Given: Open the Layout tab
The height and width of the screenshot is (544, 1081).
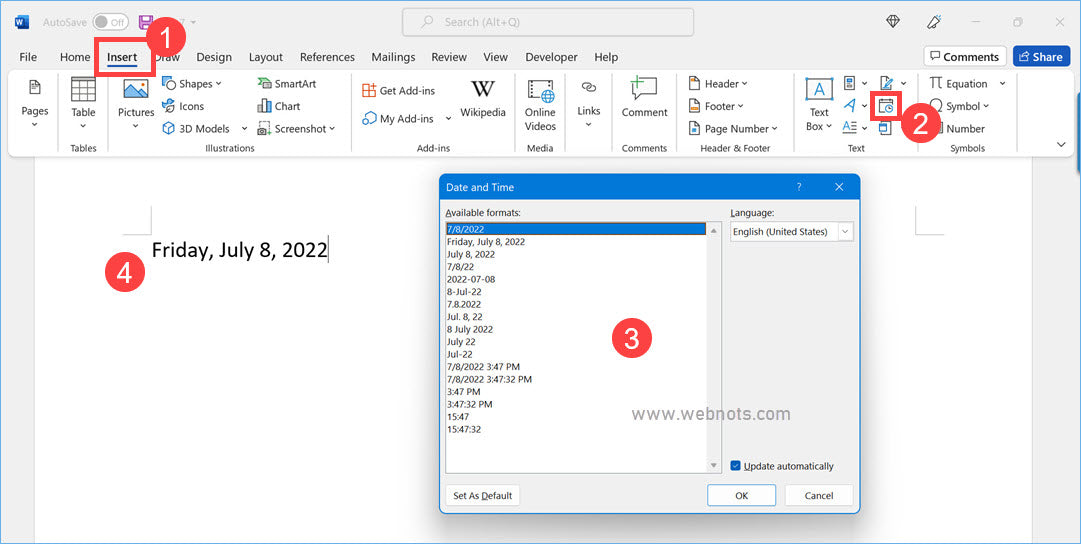Looking at the screenshot, I should click(265, 57).
